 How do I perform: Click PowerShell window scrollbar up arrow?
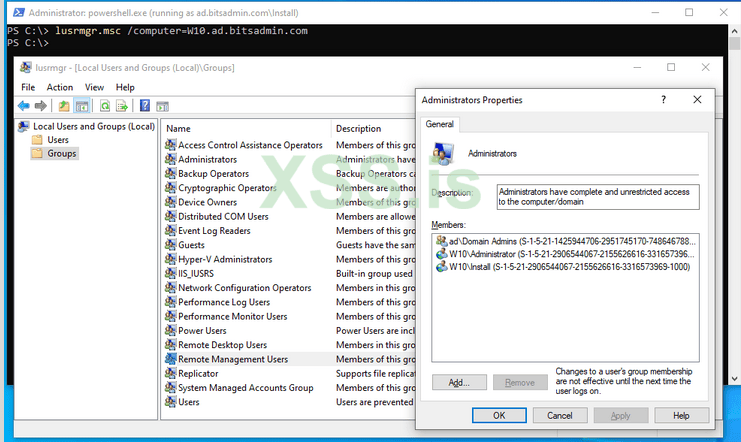pyautogui.click(x=734, y=31)
